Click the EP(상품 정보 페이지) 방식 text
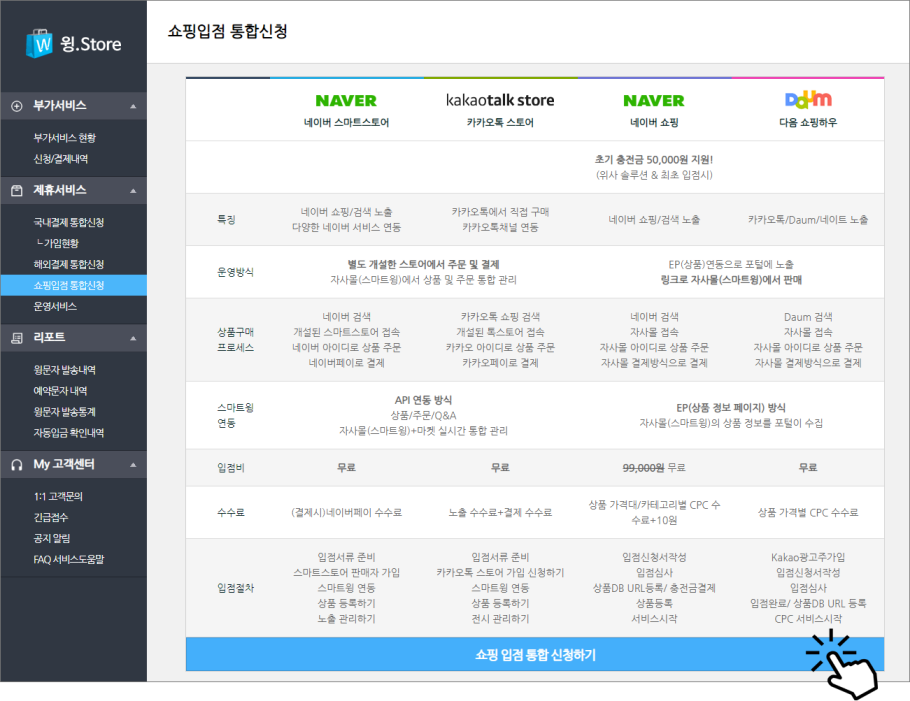The image size is (910, 701). (731, 407)
